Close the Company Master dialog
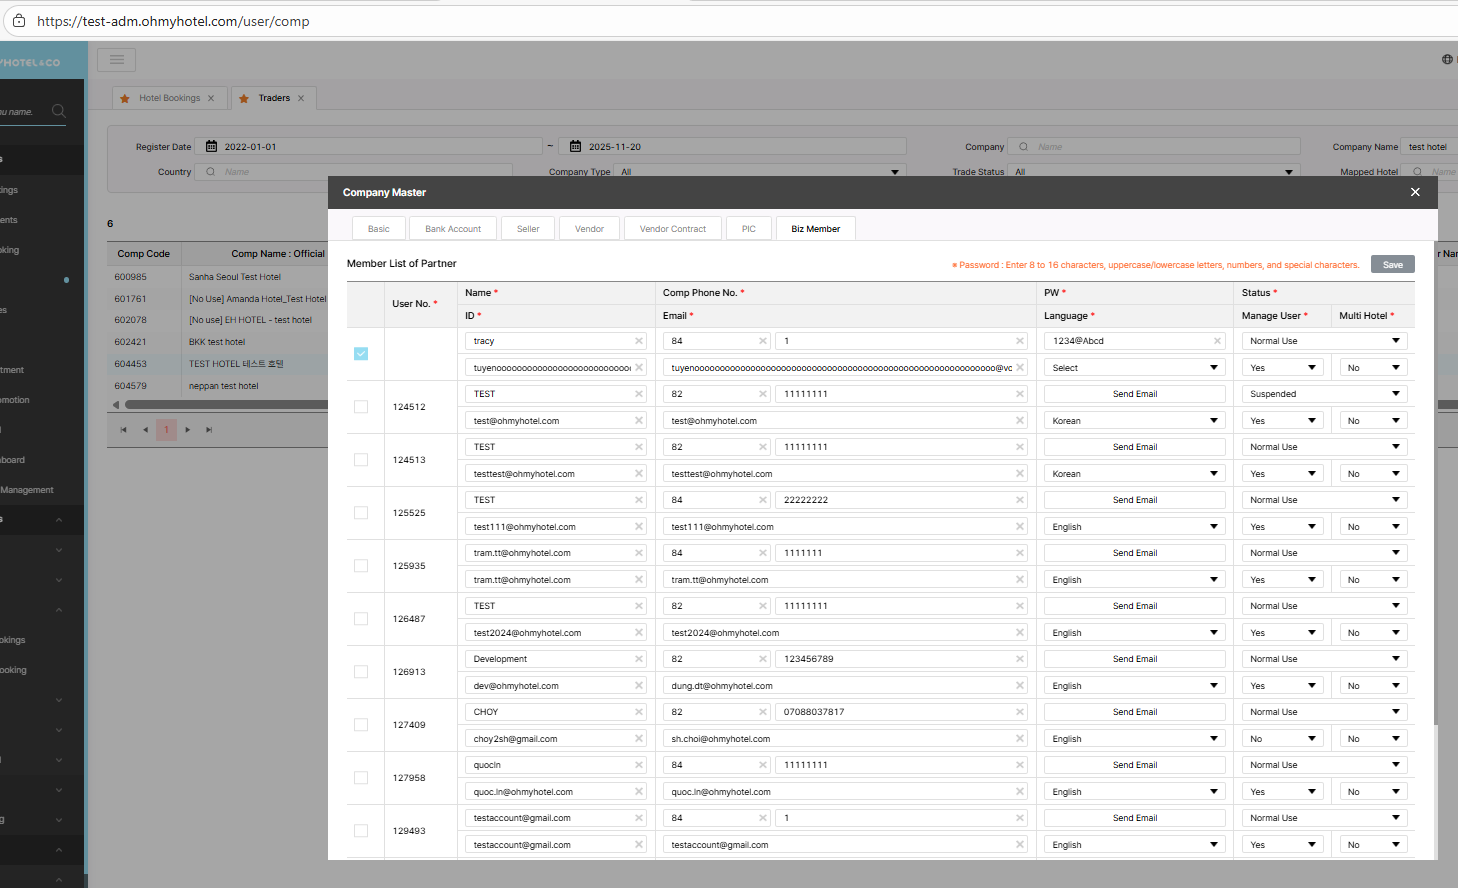The width and height of the screenshot is (1458, 888). point(1414,192)
